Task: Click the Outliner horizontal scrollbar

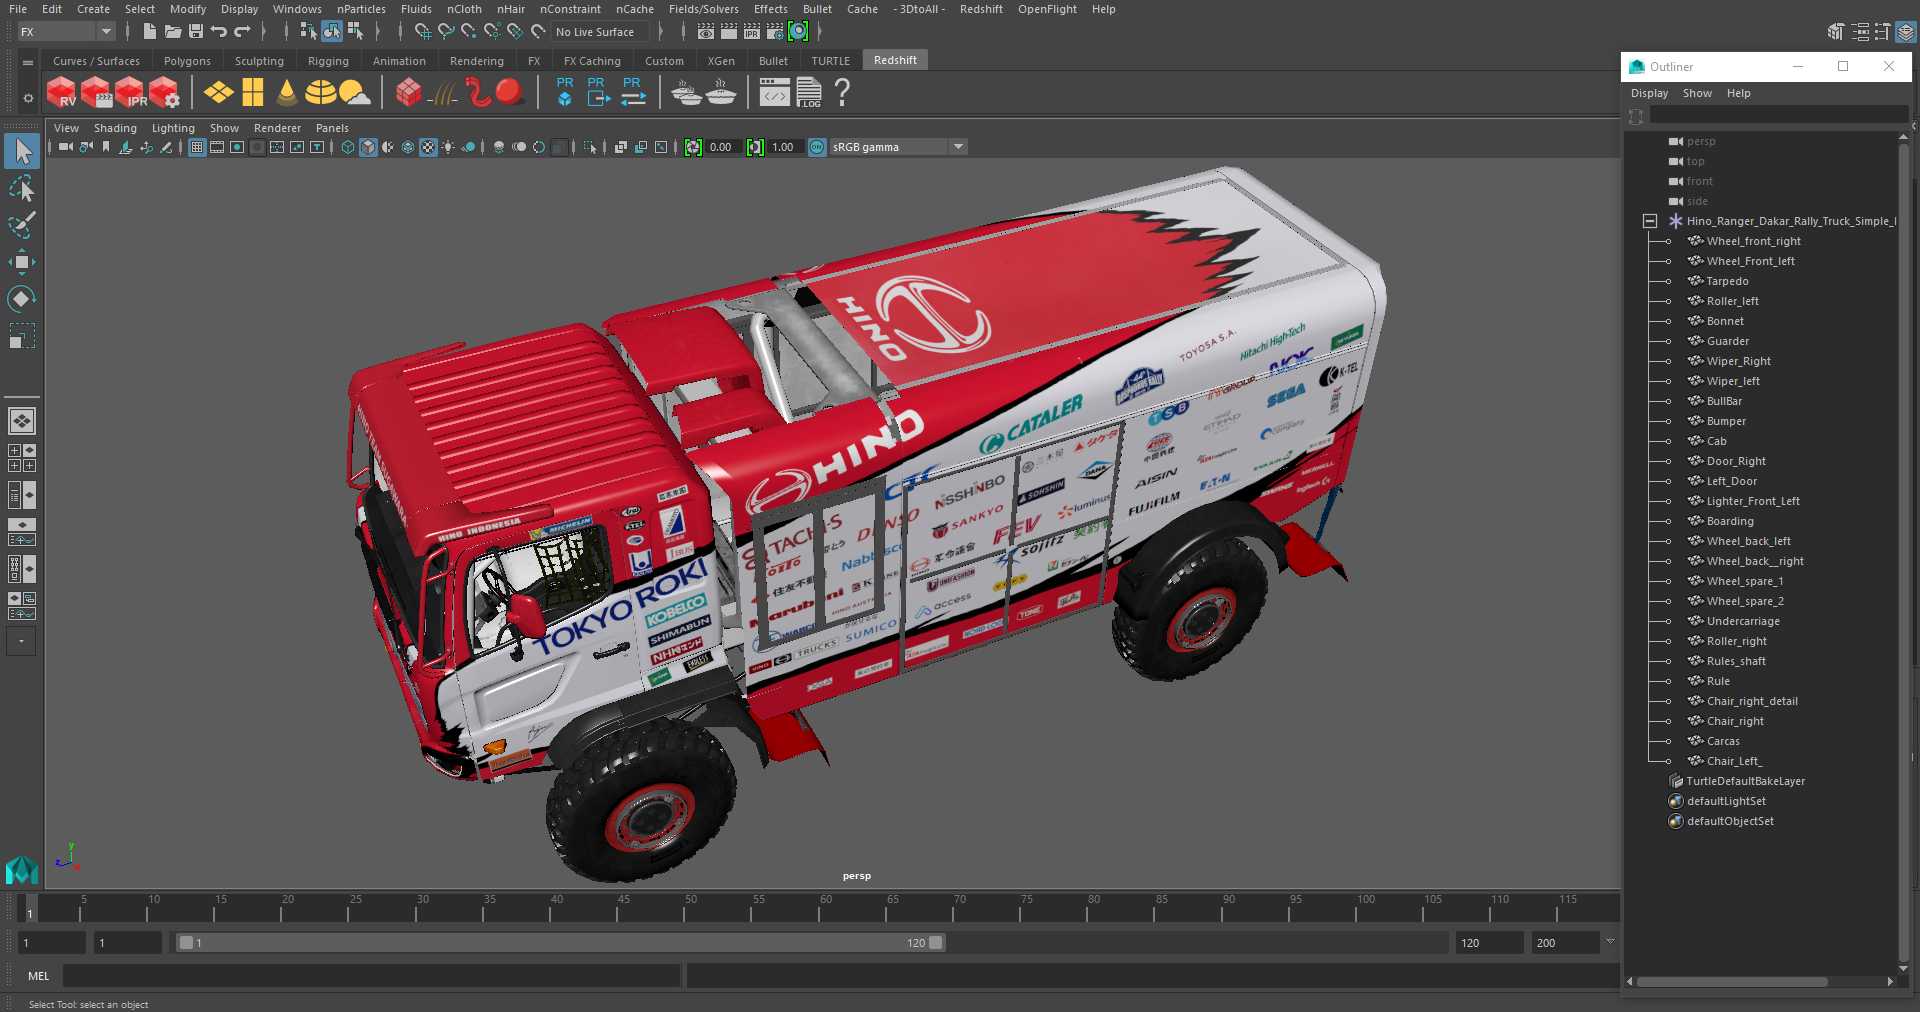Action: 1733,982
